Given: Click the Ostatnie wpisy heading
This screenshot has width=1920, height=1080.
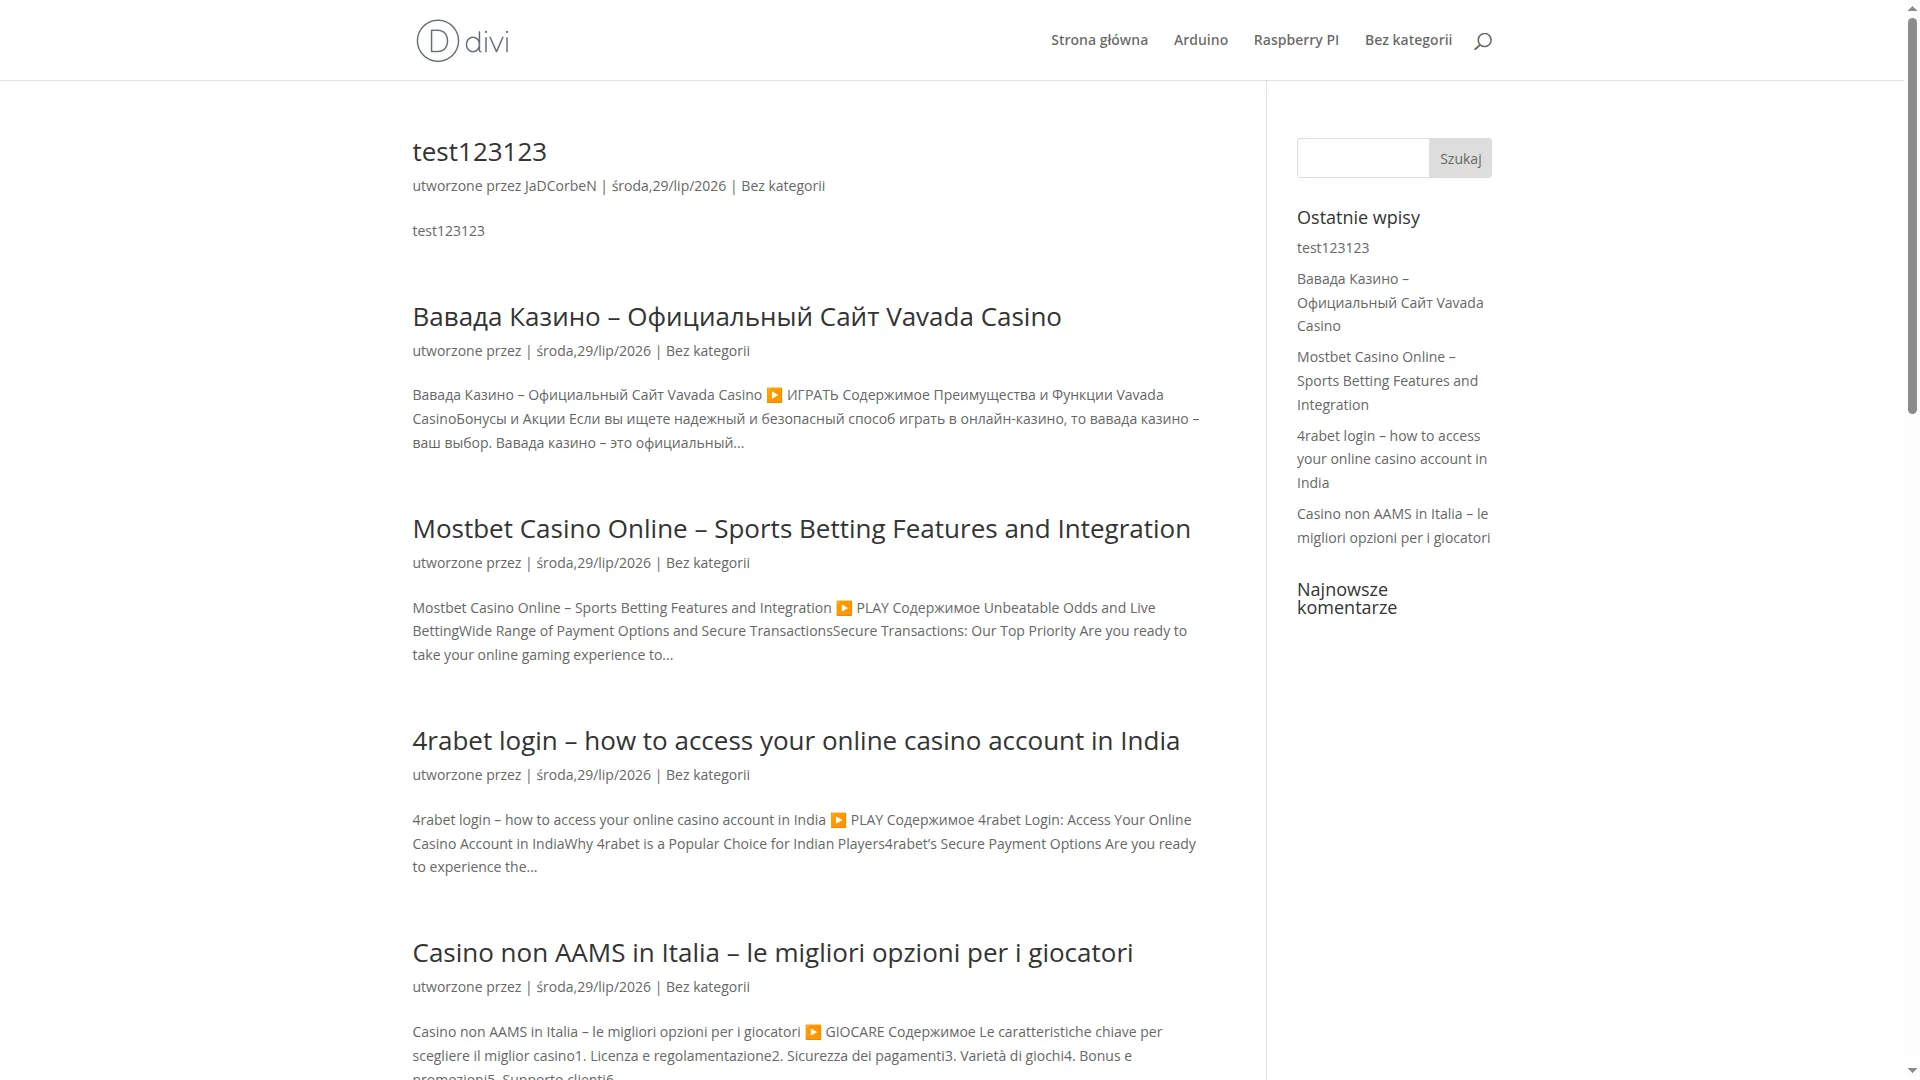Looking at the screenshot, I should (1358, 217).
